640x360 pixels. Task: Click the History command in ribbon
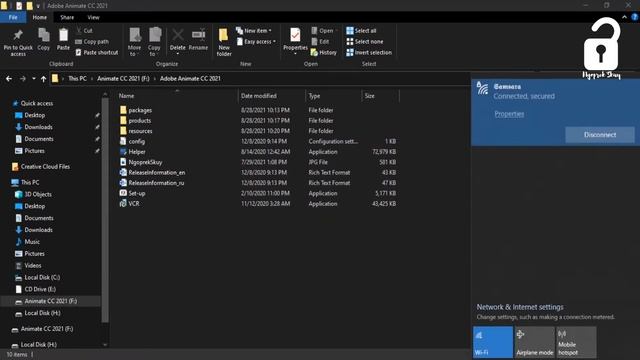tap(324, 53)
